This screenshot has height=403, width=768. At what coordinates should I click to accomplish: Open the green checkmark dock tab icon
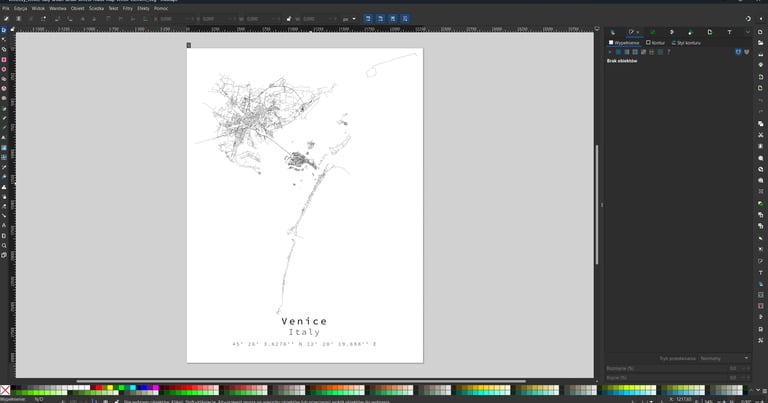pyautogui.click(x=652, y=32)
